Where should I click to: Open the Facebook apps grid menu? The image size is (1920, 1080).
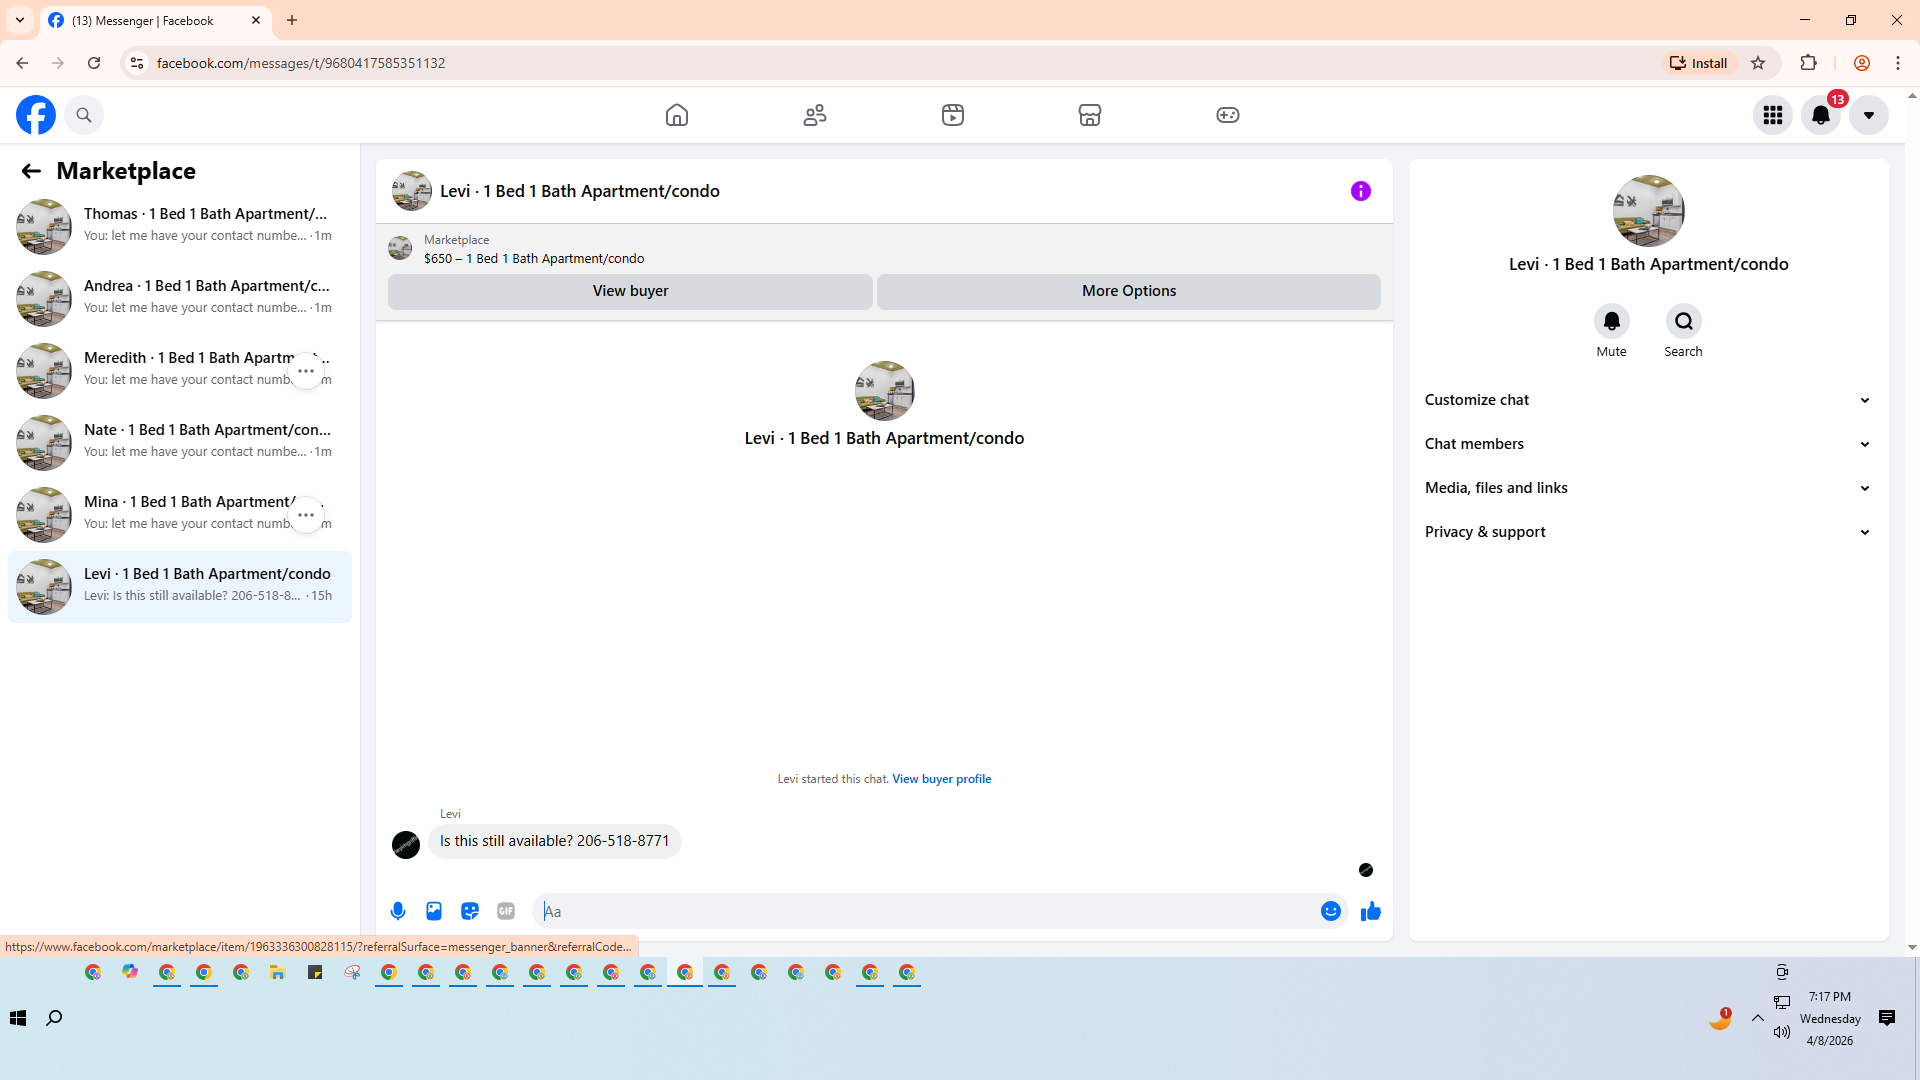(1773, 115)
